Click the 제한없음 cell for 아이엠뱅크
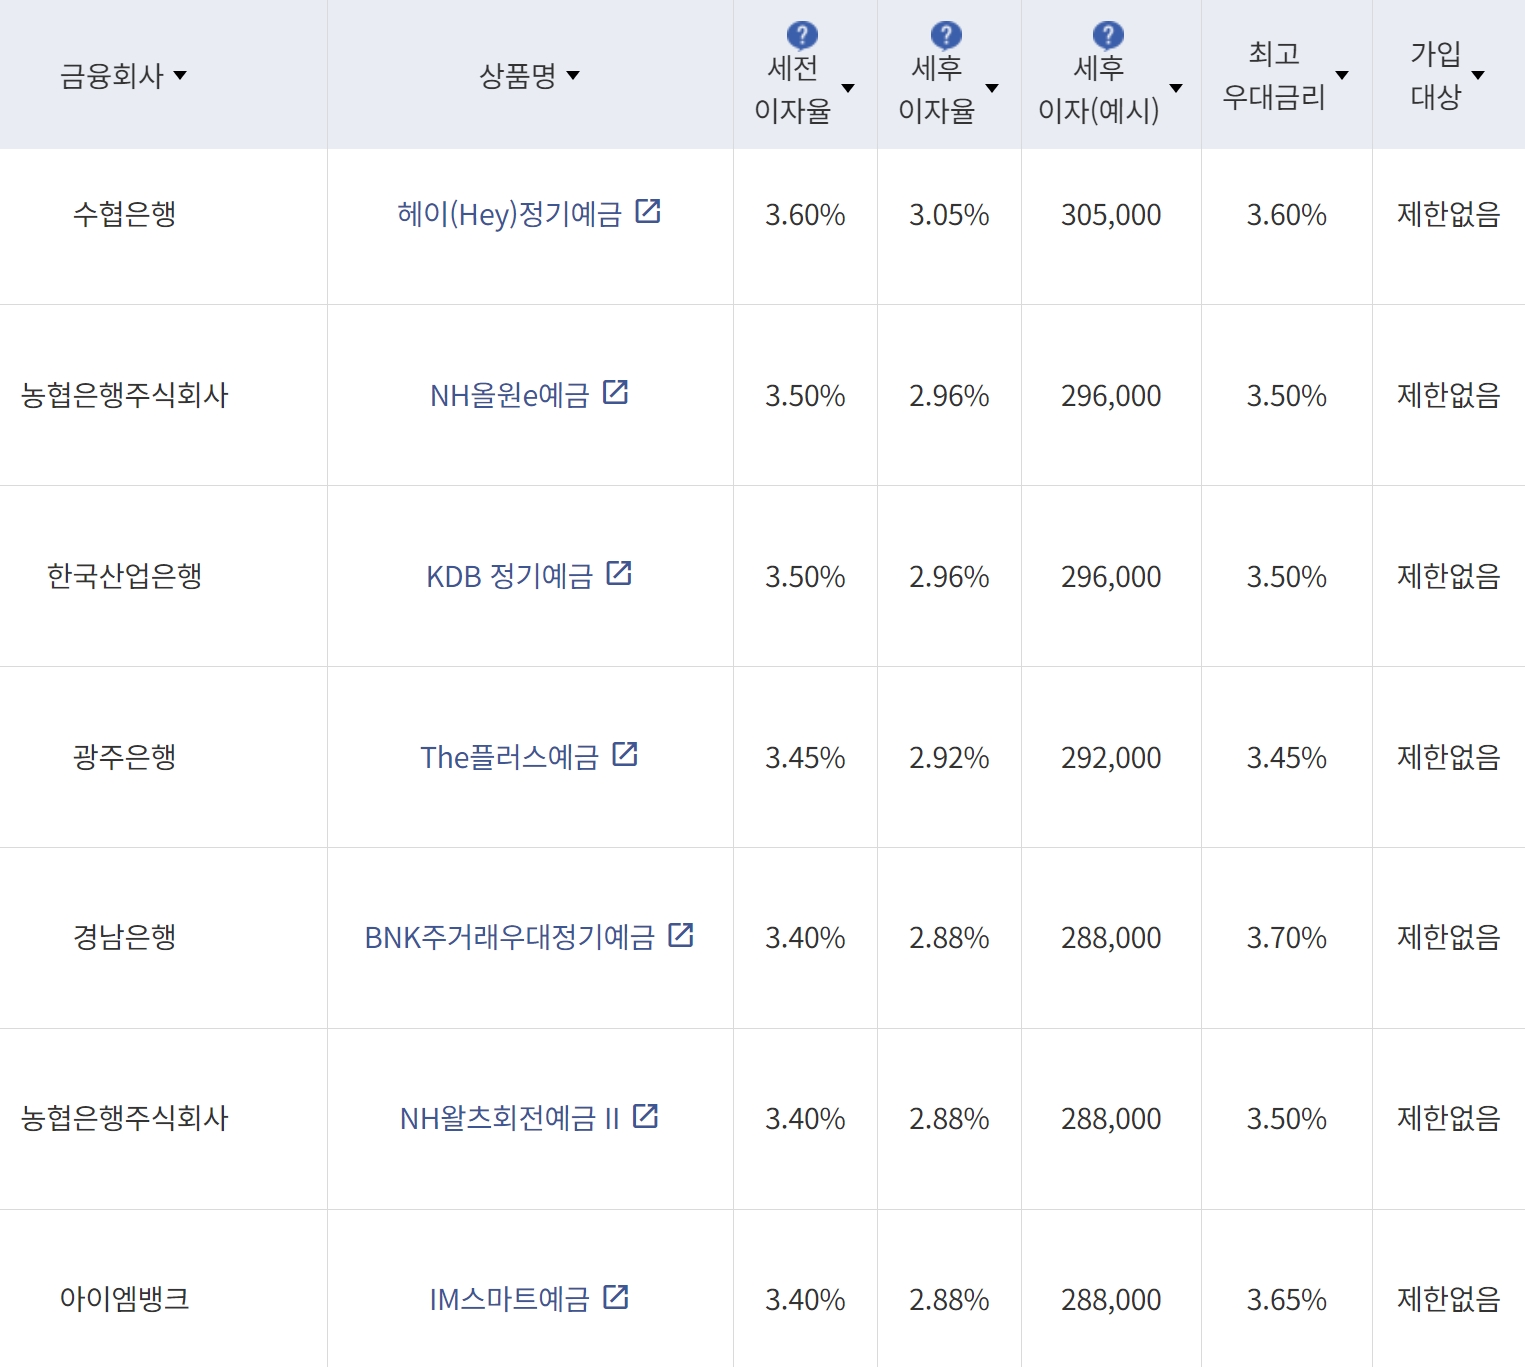This screenshot has width=1525, height=1367. pyautogui.click(x=1448, y=1300)
